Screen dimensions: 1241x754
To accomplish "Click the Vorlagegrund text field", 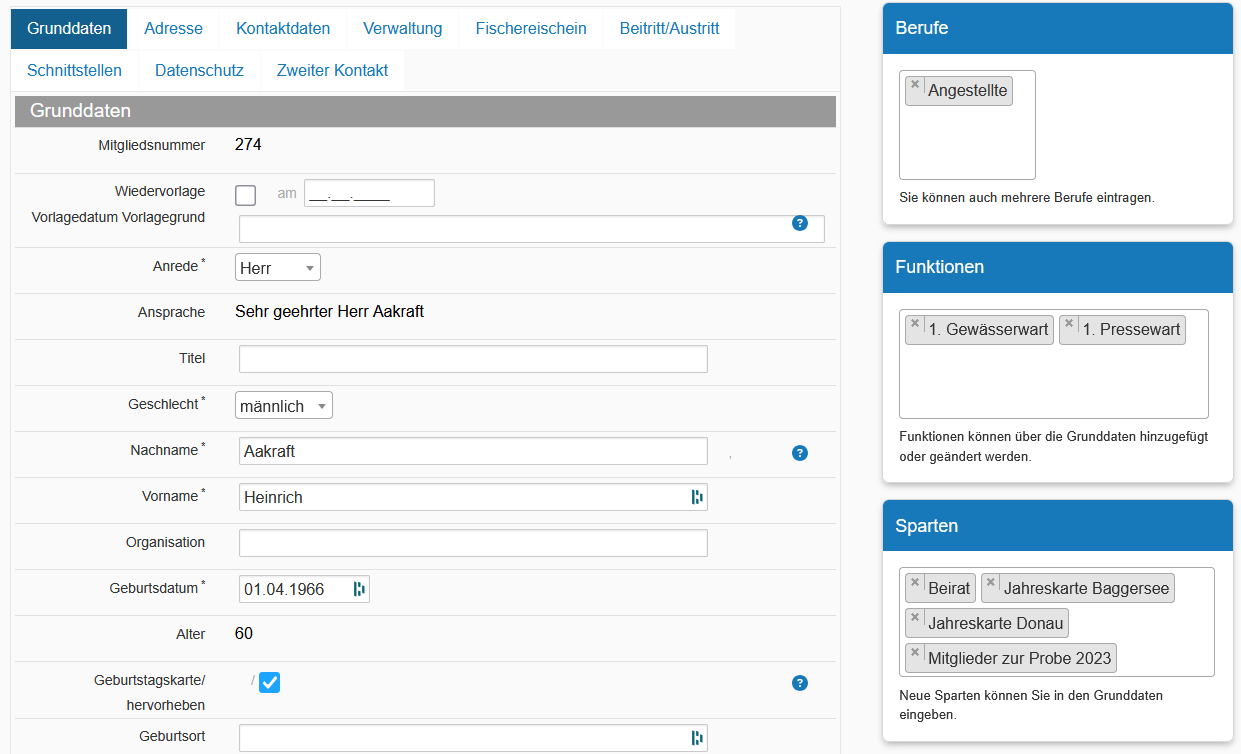I will pos(532,229).
